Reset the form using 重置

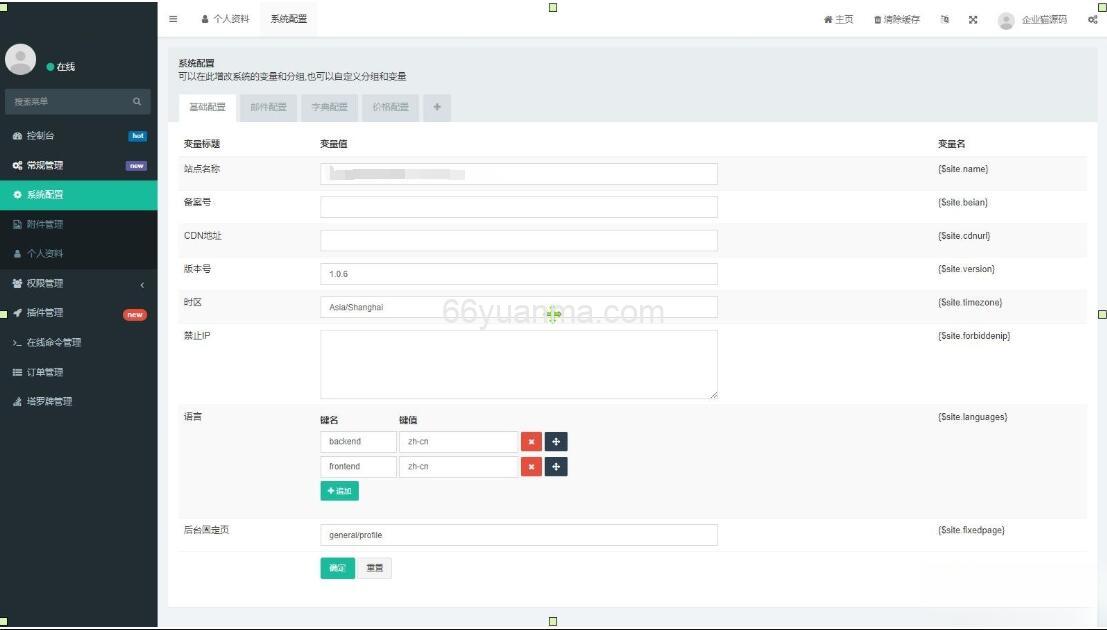click(374, 567)
